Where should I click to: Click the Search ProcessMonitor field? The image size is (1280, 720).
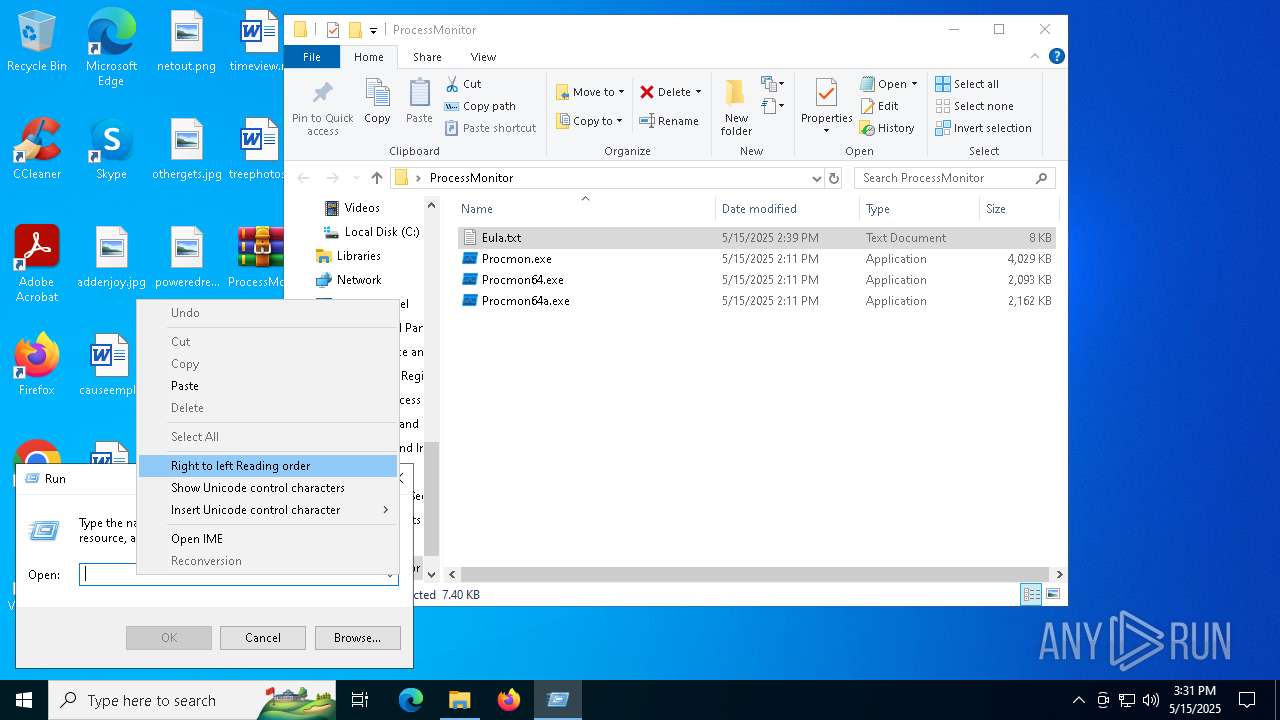[954, 178]
